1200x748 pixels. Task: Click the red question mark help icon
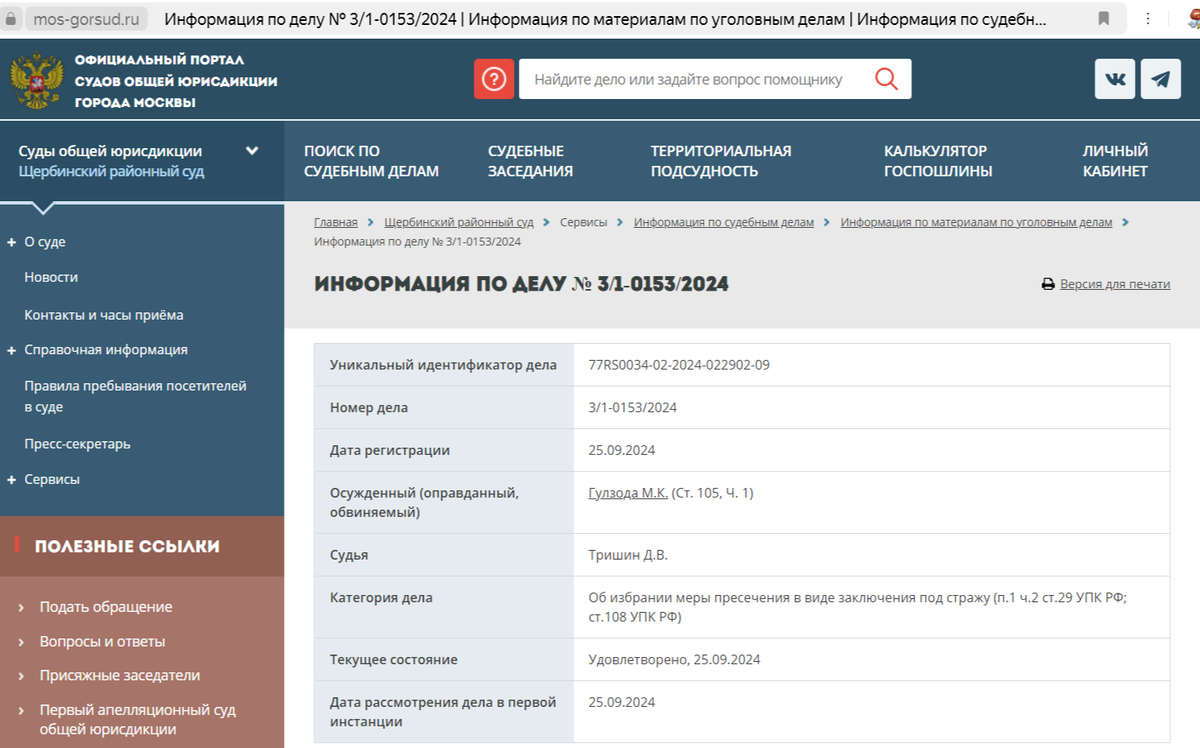494,78
